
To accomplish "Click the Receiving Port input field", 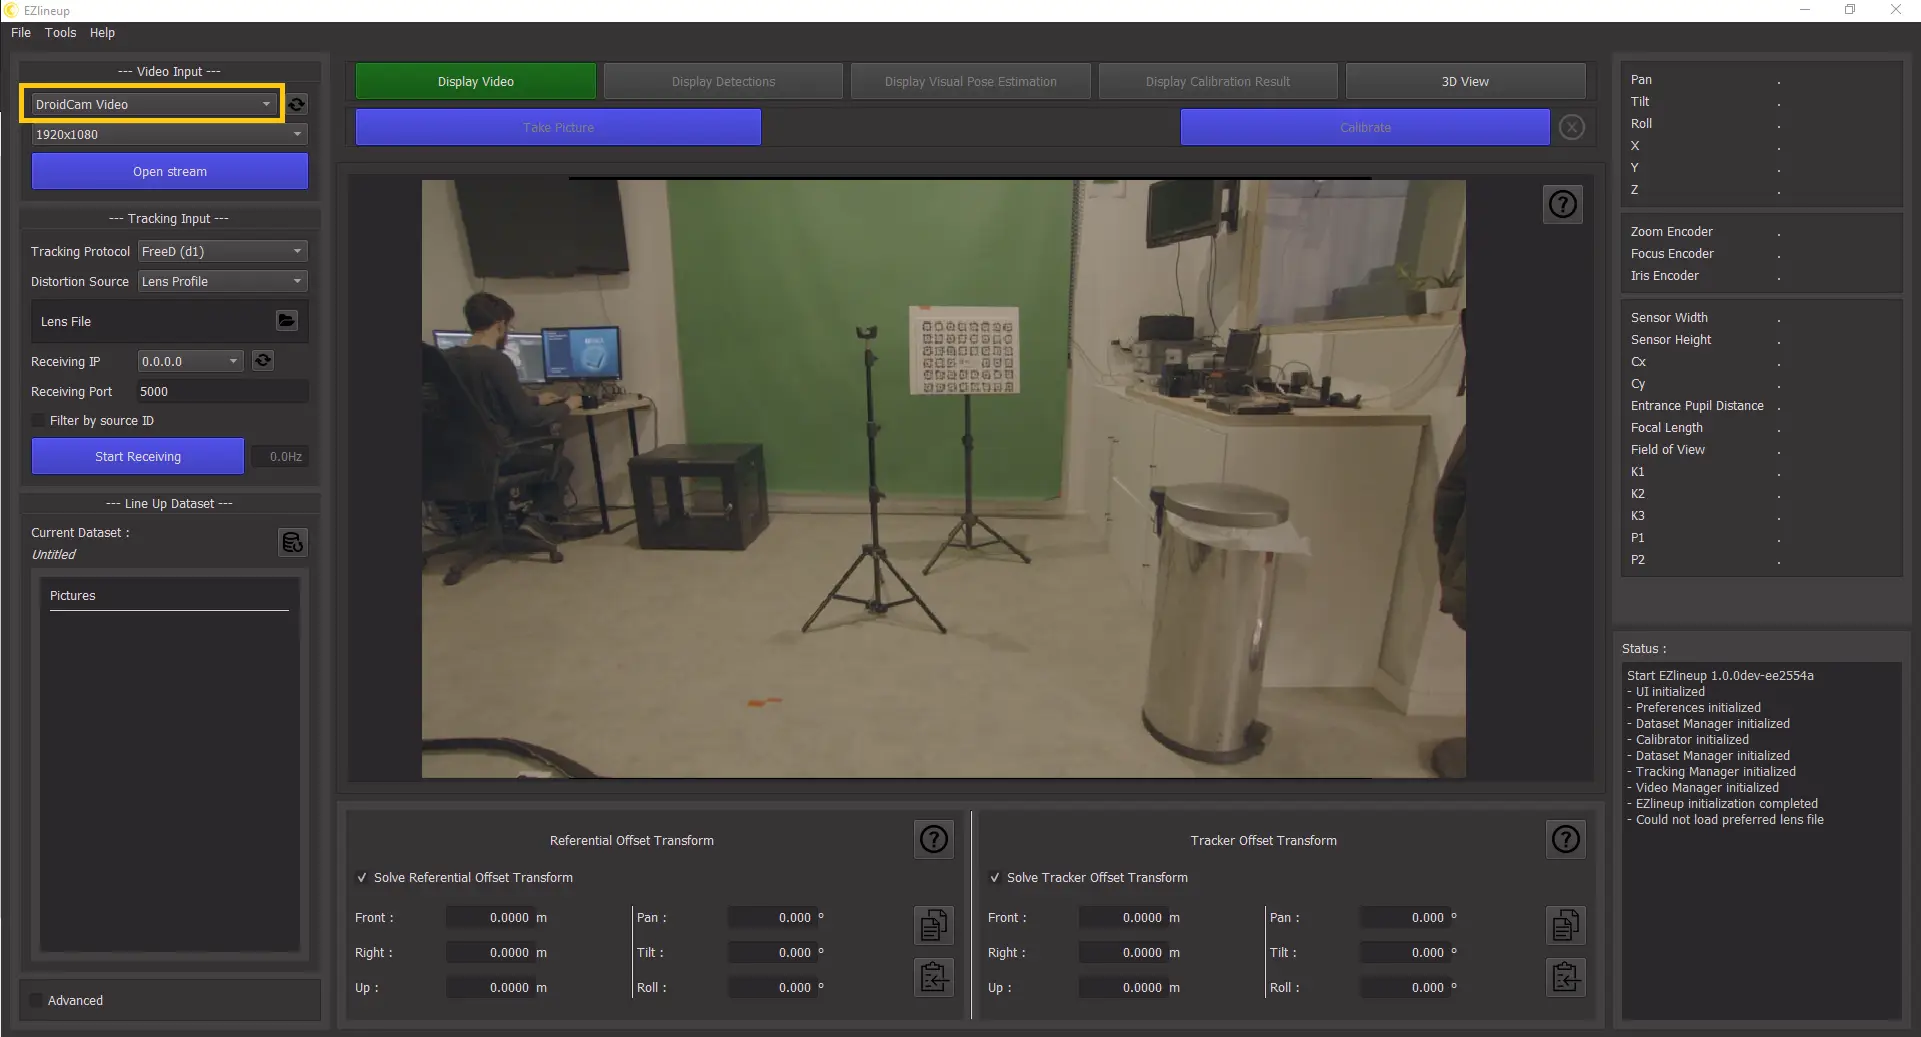I will (x=221, y=392).
